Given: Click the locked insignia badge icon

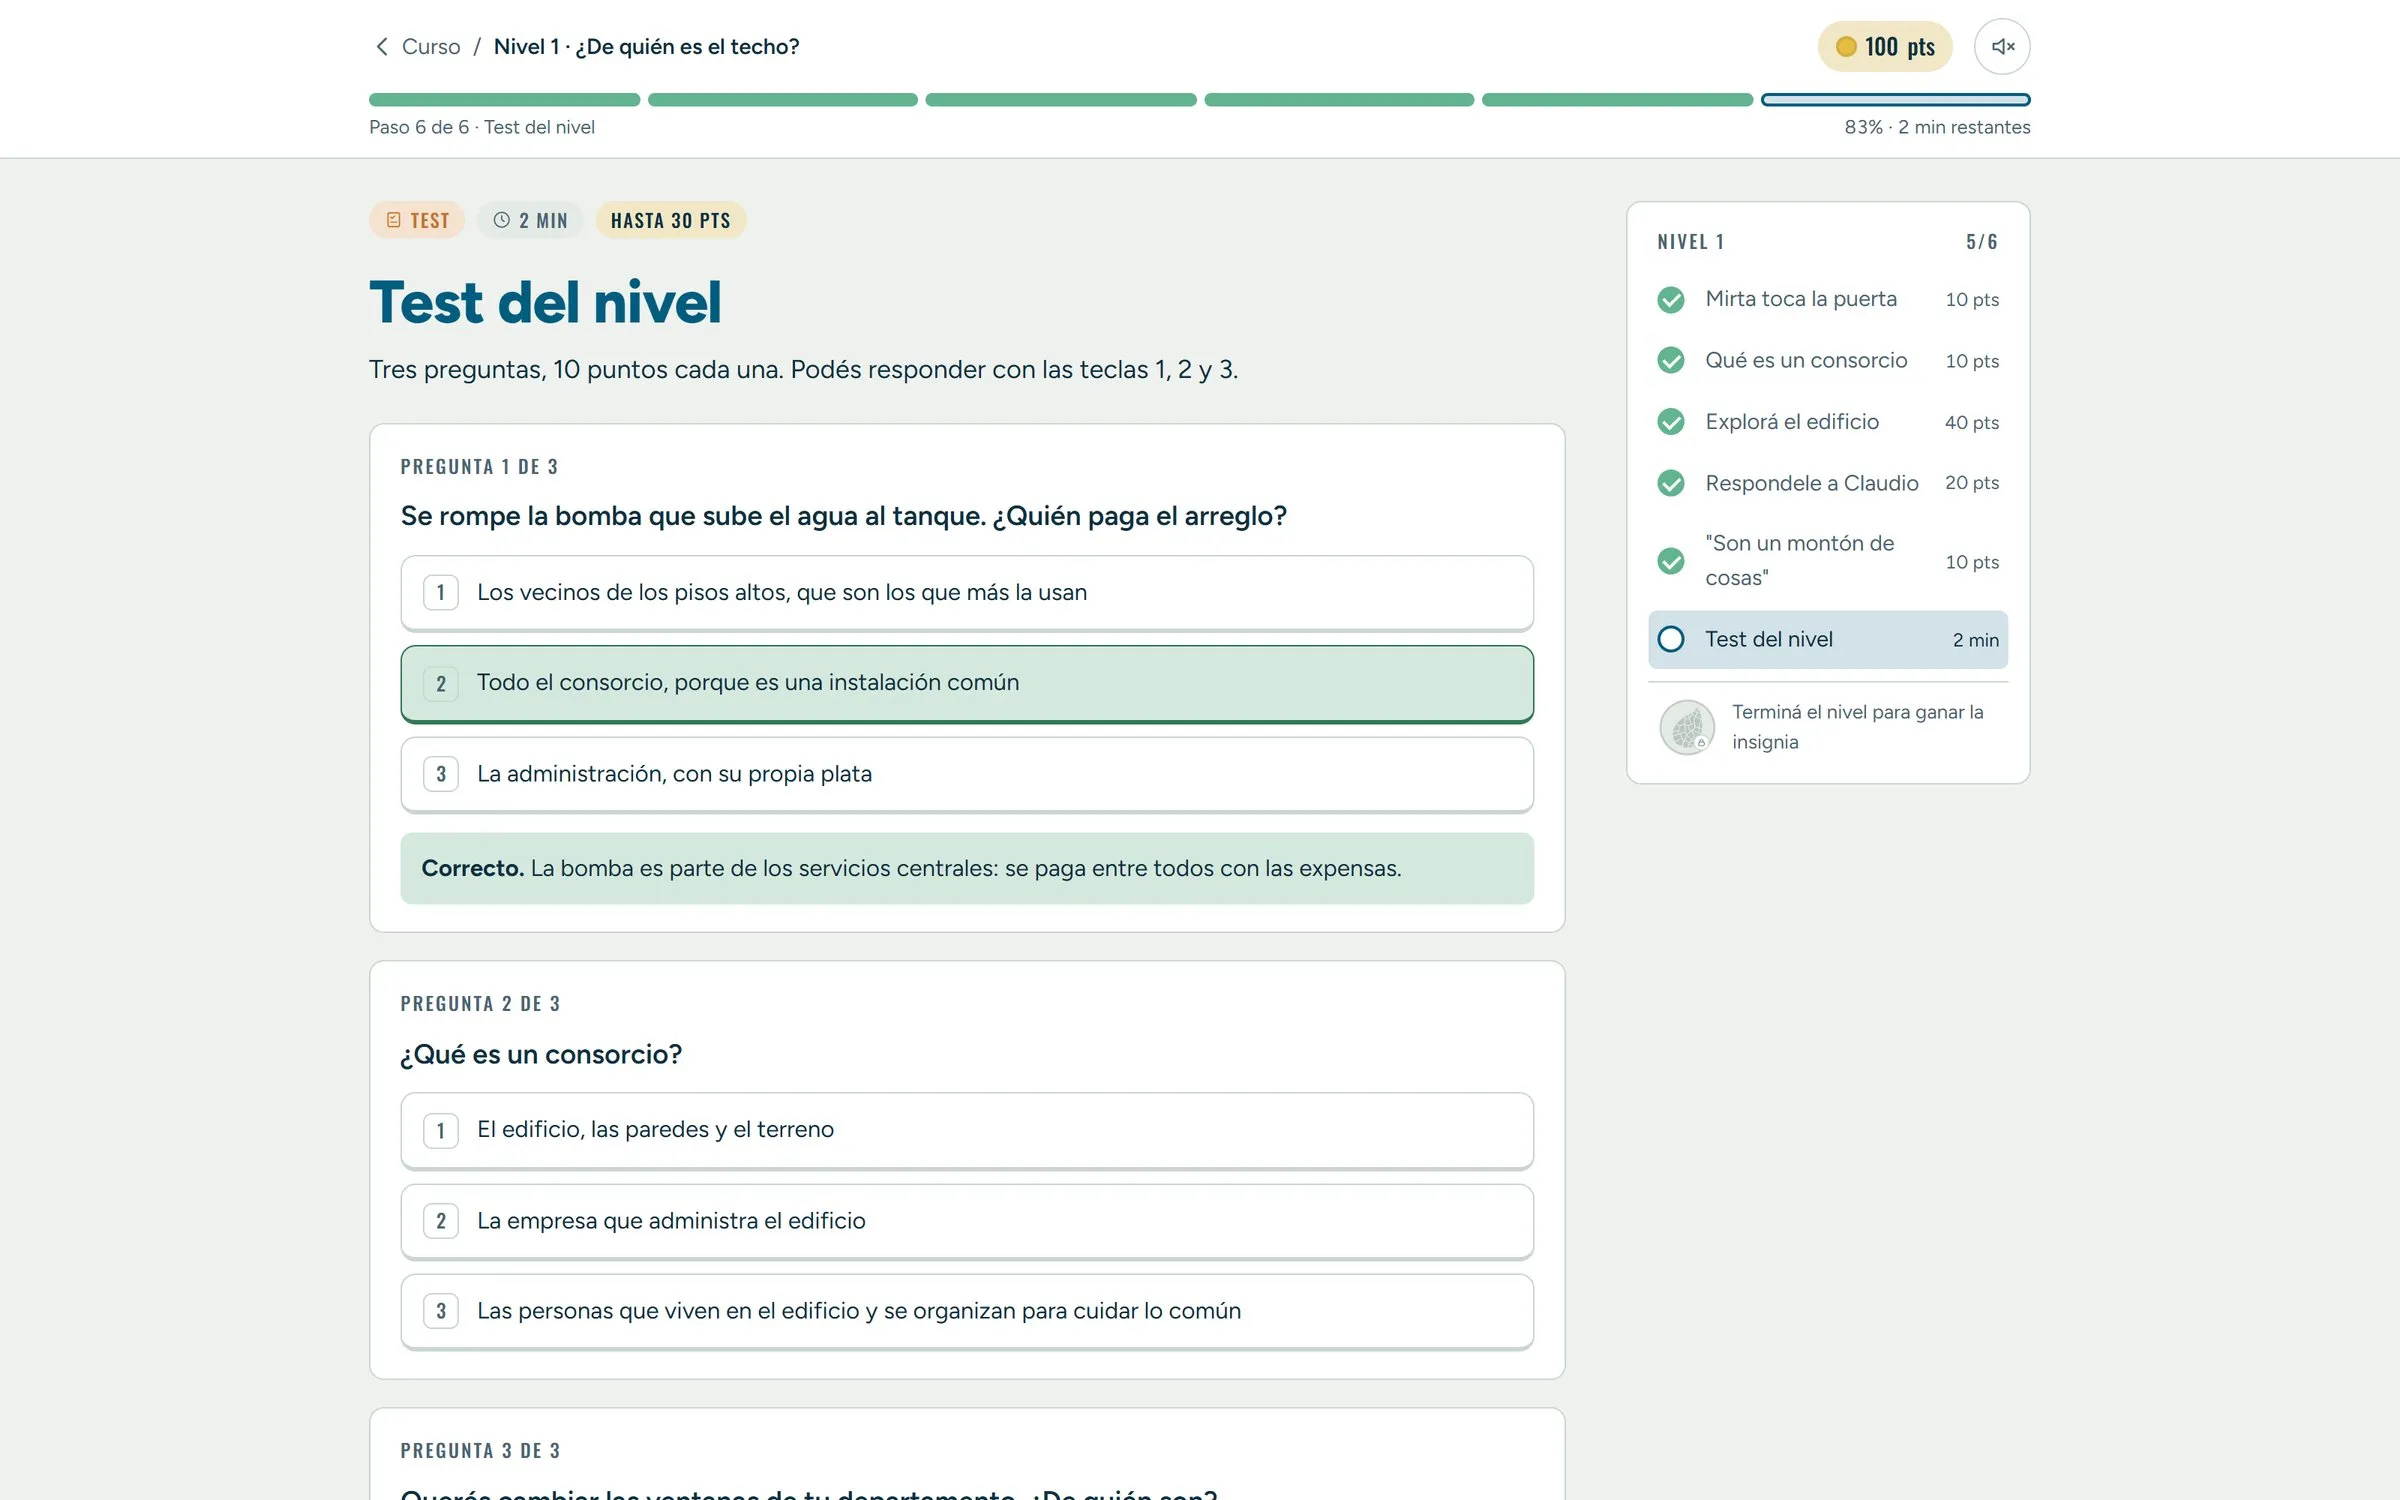Looking at the screenshot, I should [x=1688, y=727].
